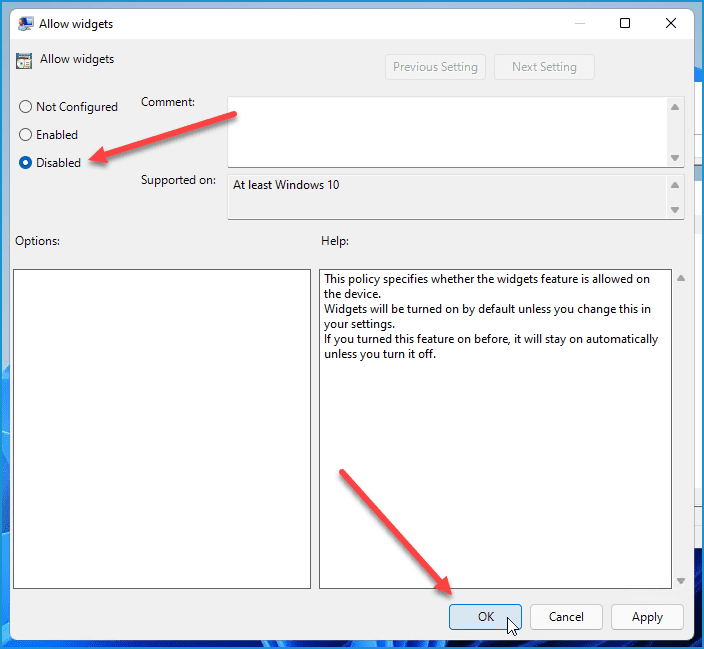Click the Help policy description text
The image size is (704, 649).
[x=491, y=316]
